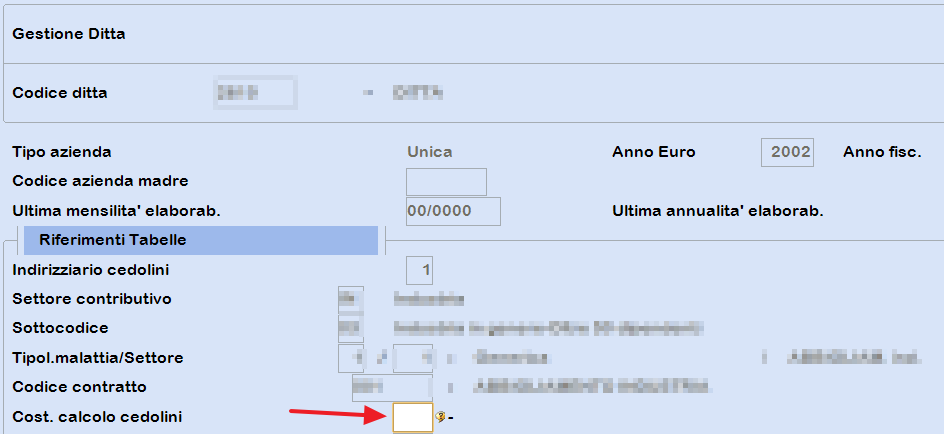944x434 pixels.
Task: Focus the Codice azienda madre field
Action: click(446, 182)
